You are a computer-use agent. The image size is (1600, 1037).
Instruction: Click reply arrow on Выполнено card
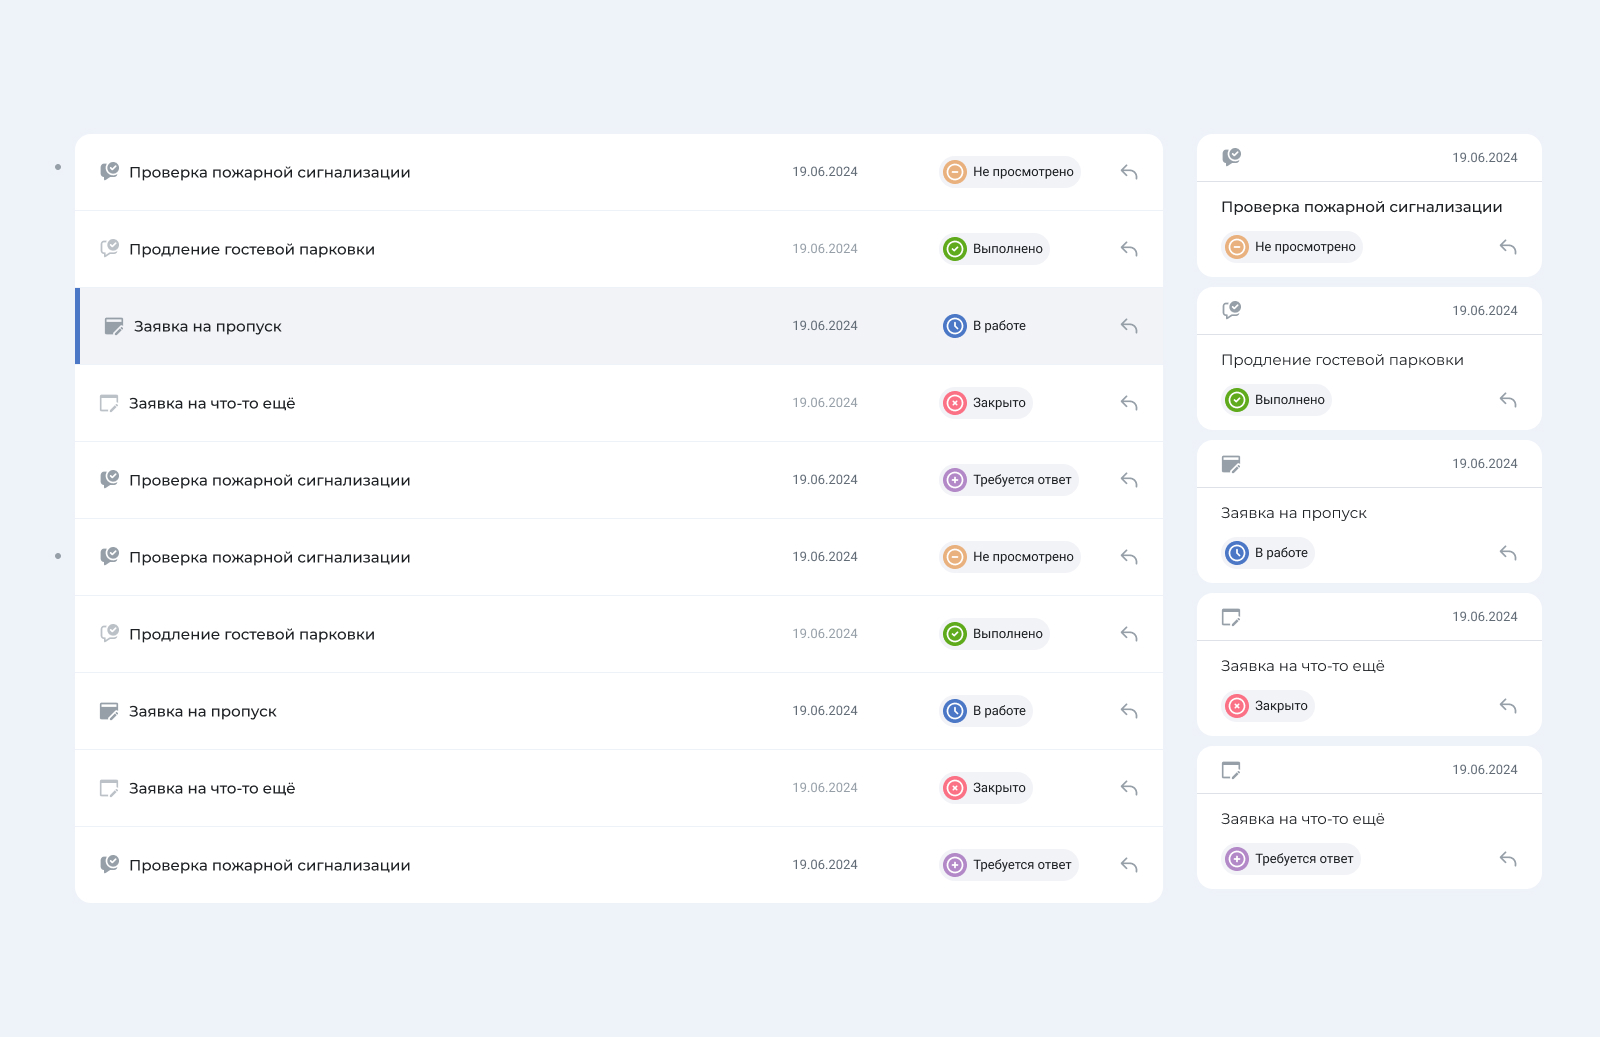(x=1508, y=400)
